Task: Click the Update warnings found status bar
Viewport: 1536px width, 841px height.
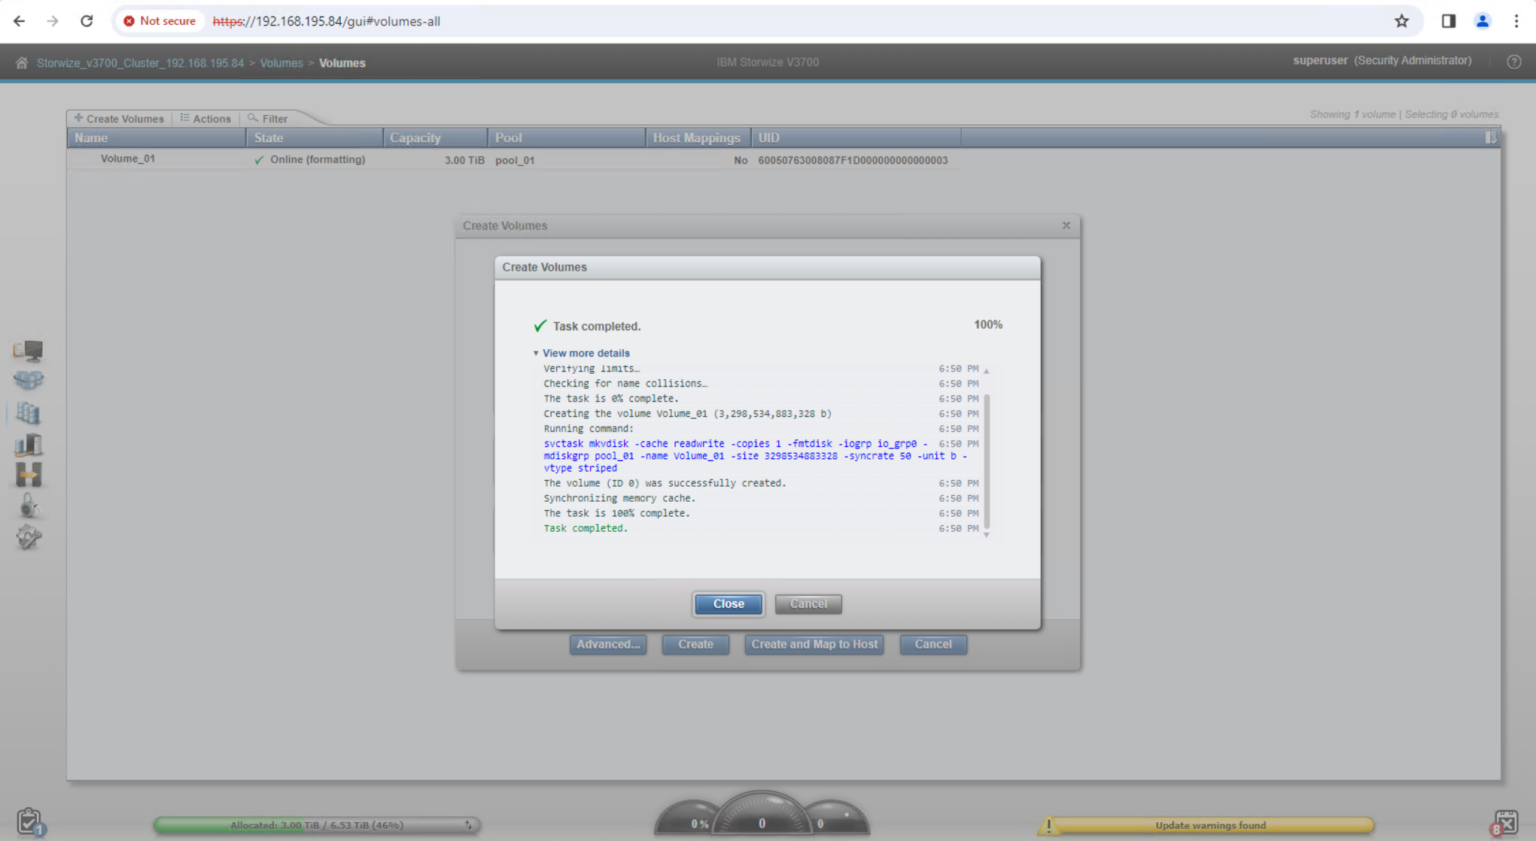Action: (x=1210, y=826)
